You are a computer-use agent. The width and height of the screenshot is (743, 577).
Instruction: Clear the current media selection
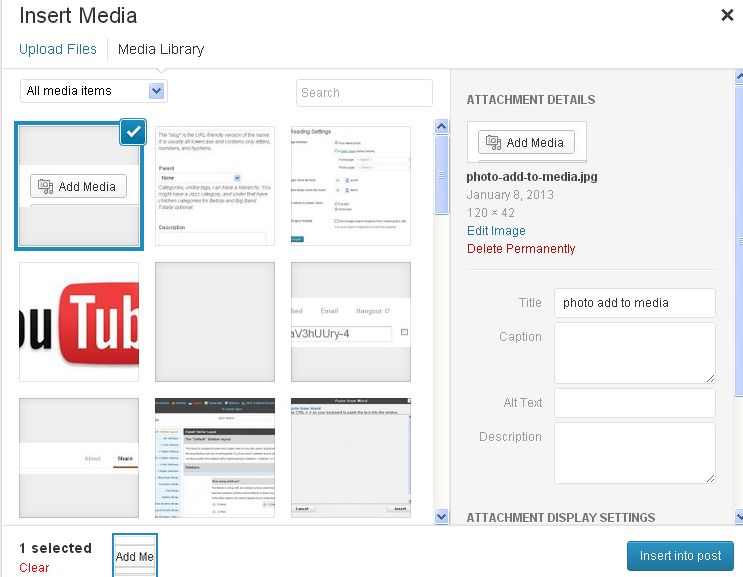tap(34, 568)
